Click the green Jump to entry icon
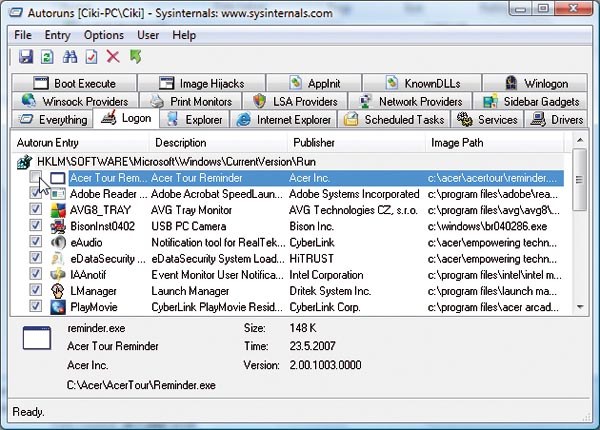Image resolution: width=600 pixels, height=430 pixels. [x=135, y=57]
